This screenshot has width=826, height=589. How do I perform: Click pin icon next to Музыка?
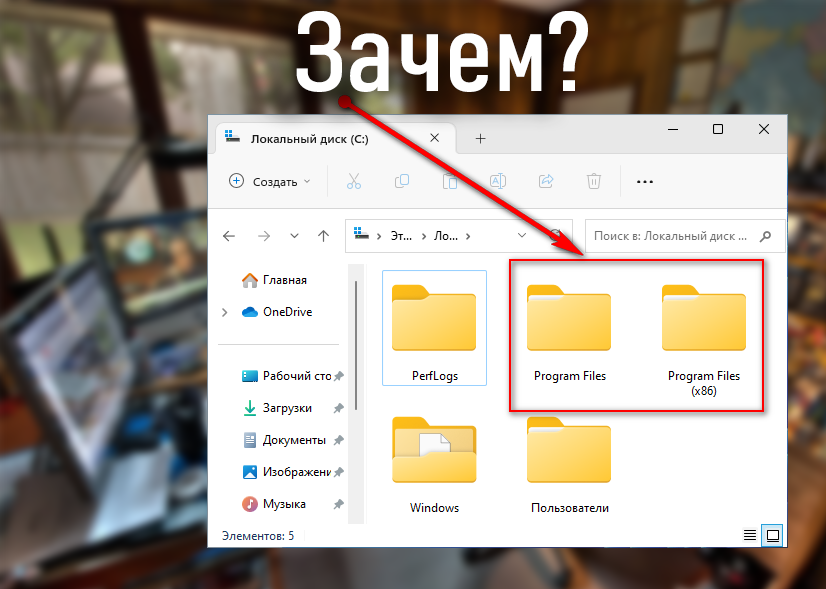pos(339,504)
